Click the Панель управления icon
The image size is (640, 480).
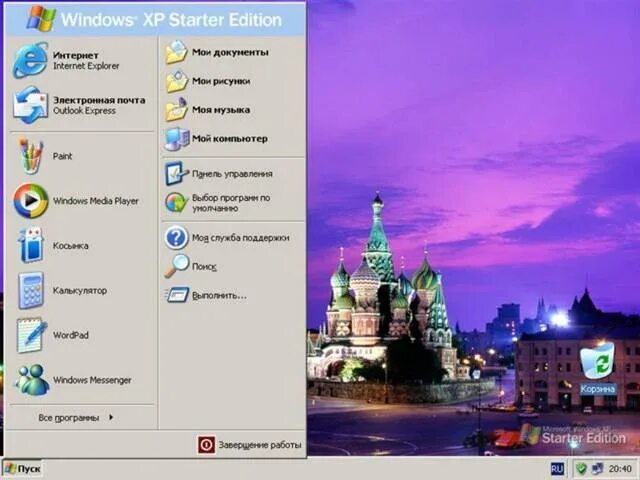pos(176,173)
